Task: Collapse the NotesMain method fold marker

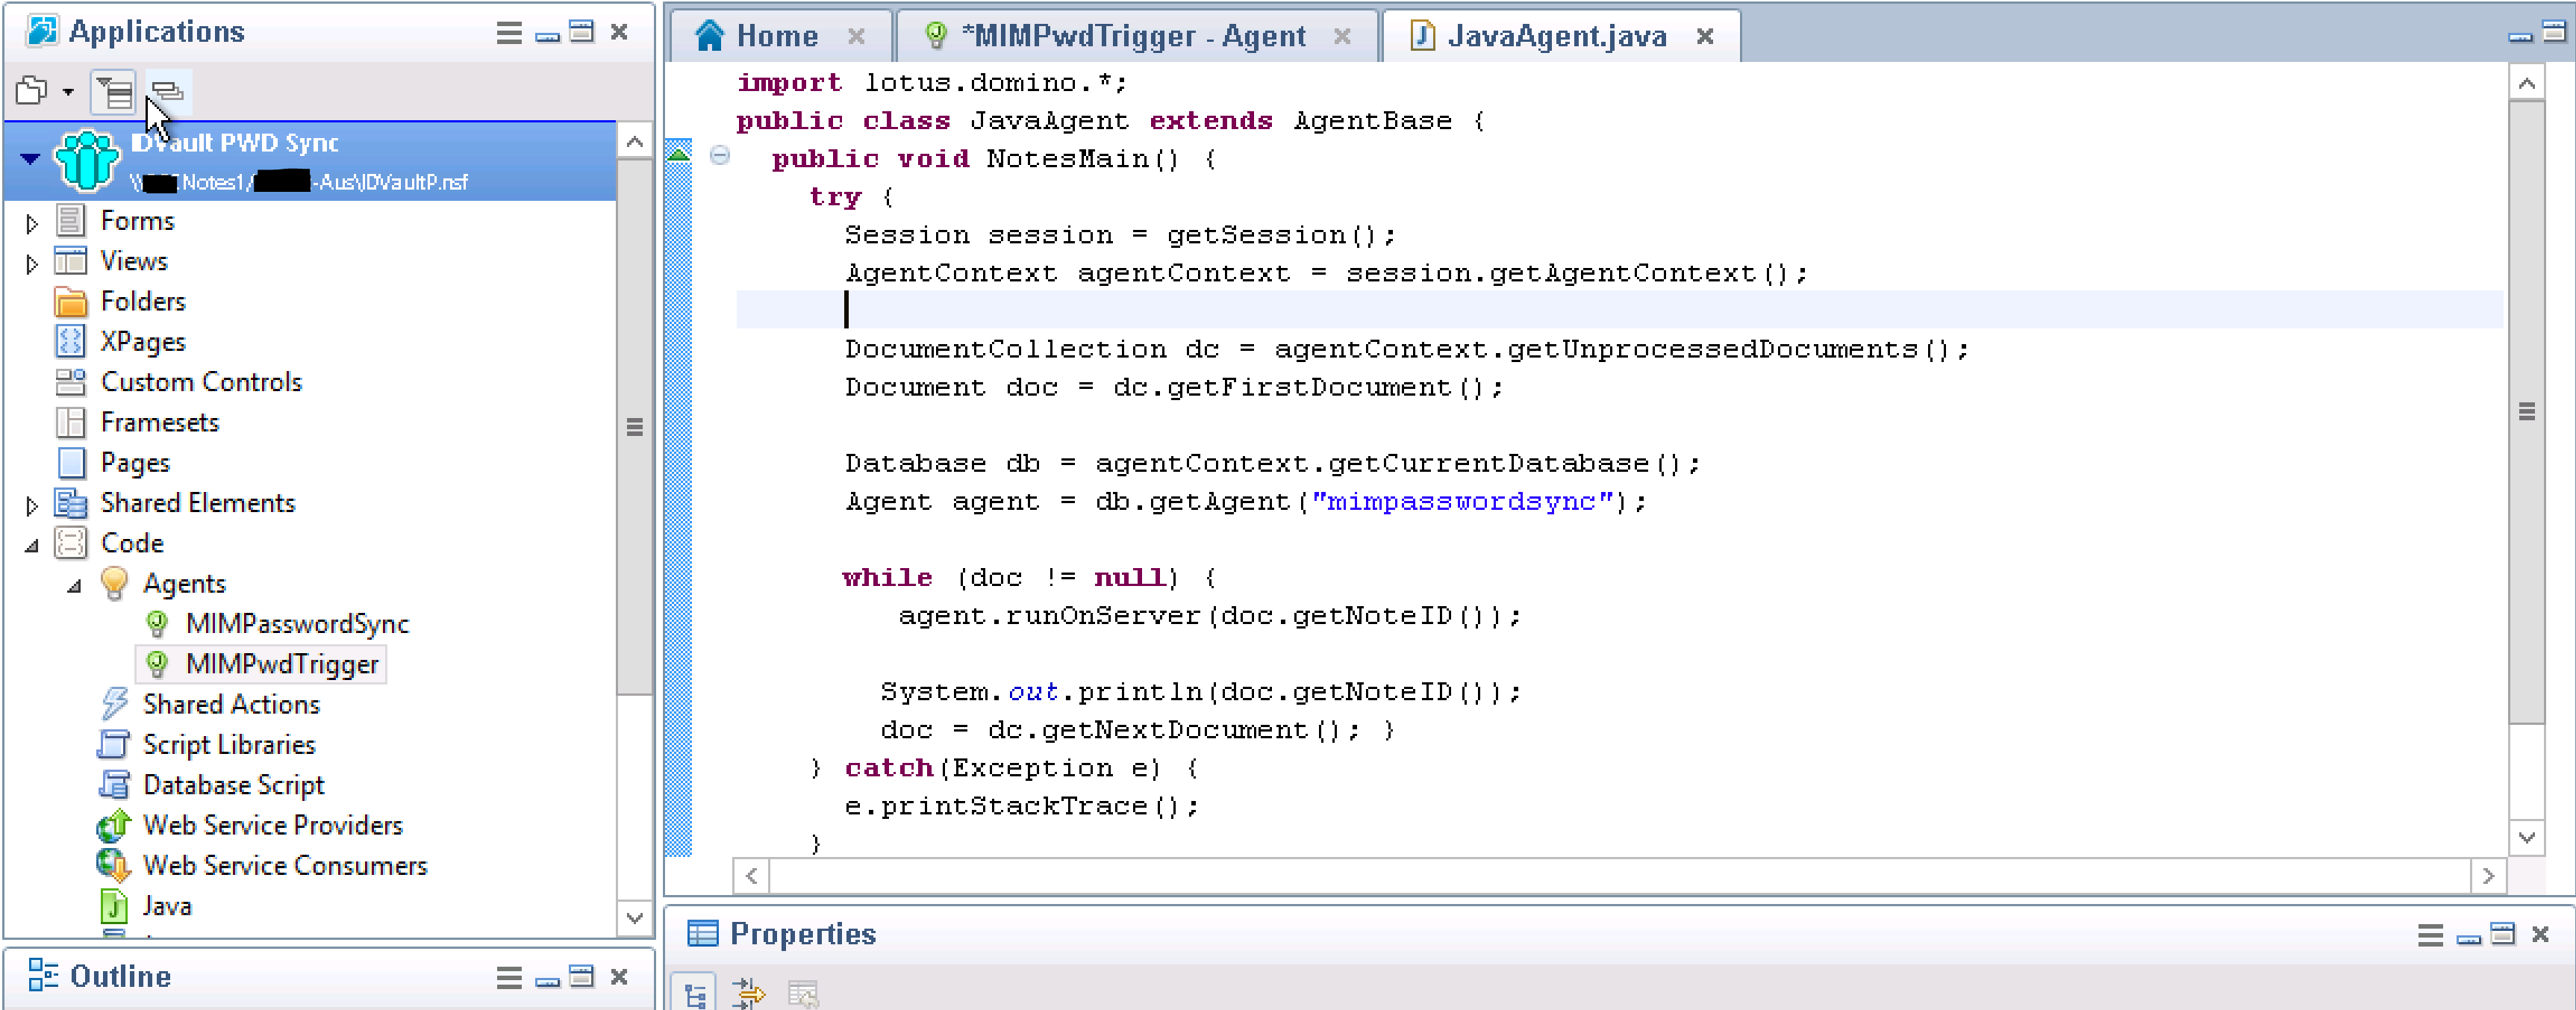Action: 720,156
